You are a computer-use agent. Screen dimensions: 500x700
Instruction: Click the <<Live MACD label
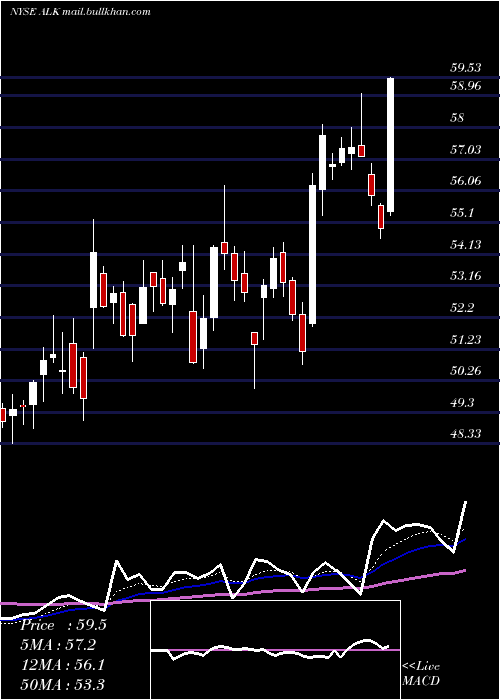[421, 674]
